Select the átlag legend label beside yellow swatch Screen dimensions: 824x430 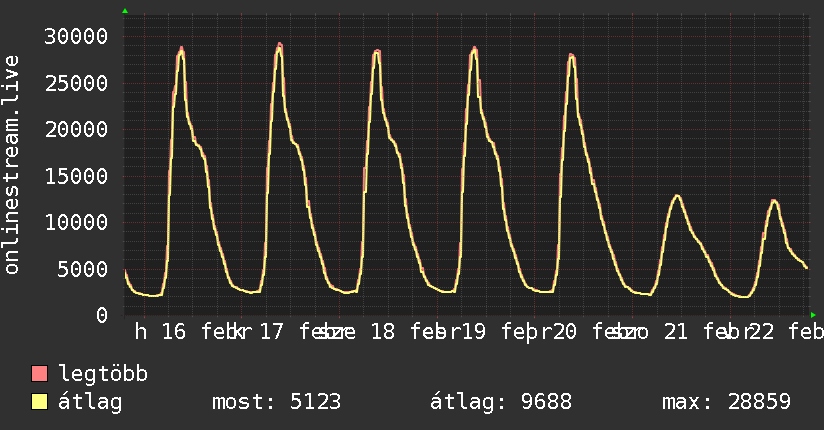coord(90,403)
